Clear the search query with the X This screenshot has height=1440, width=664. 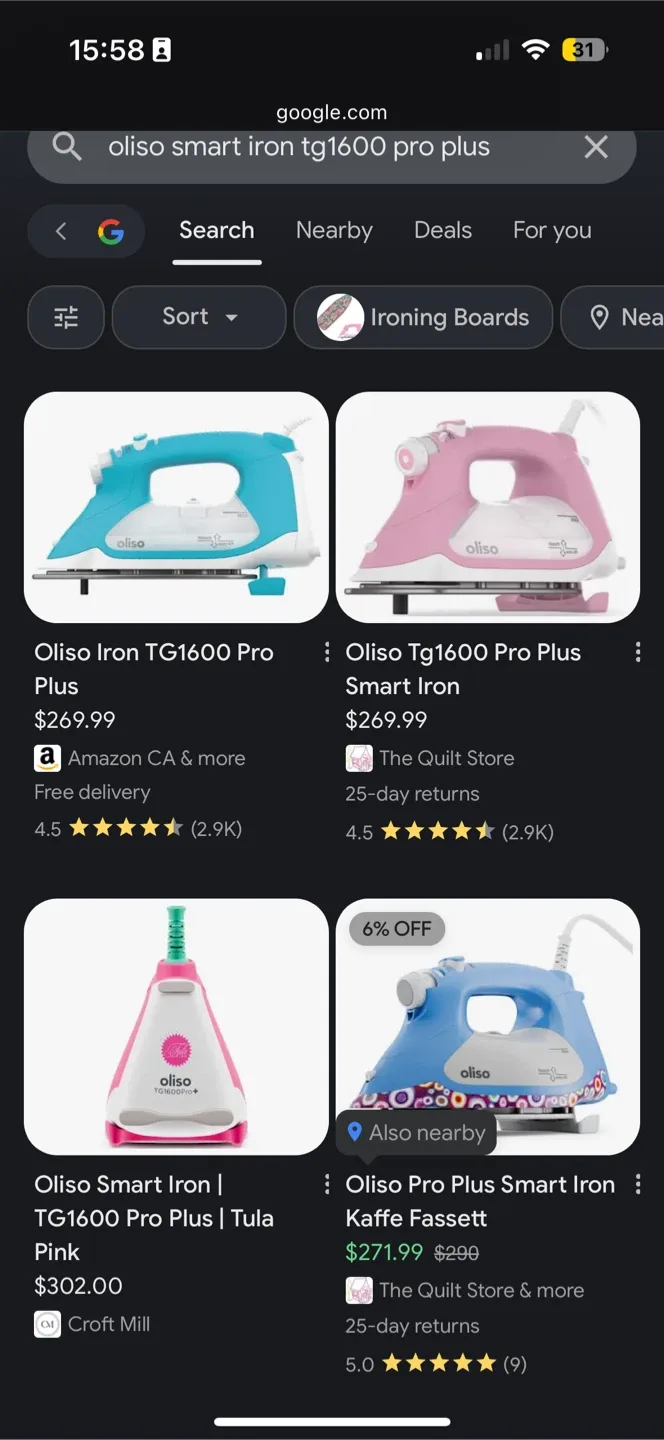pyautogui.click(x=596, y=147)
